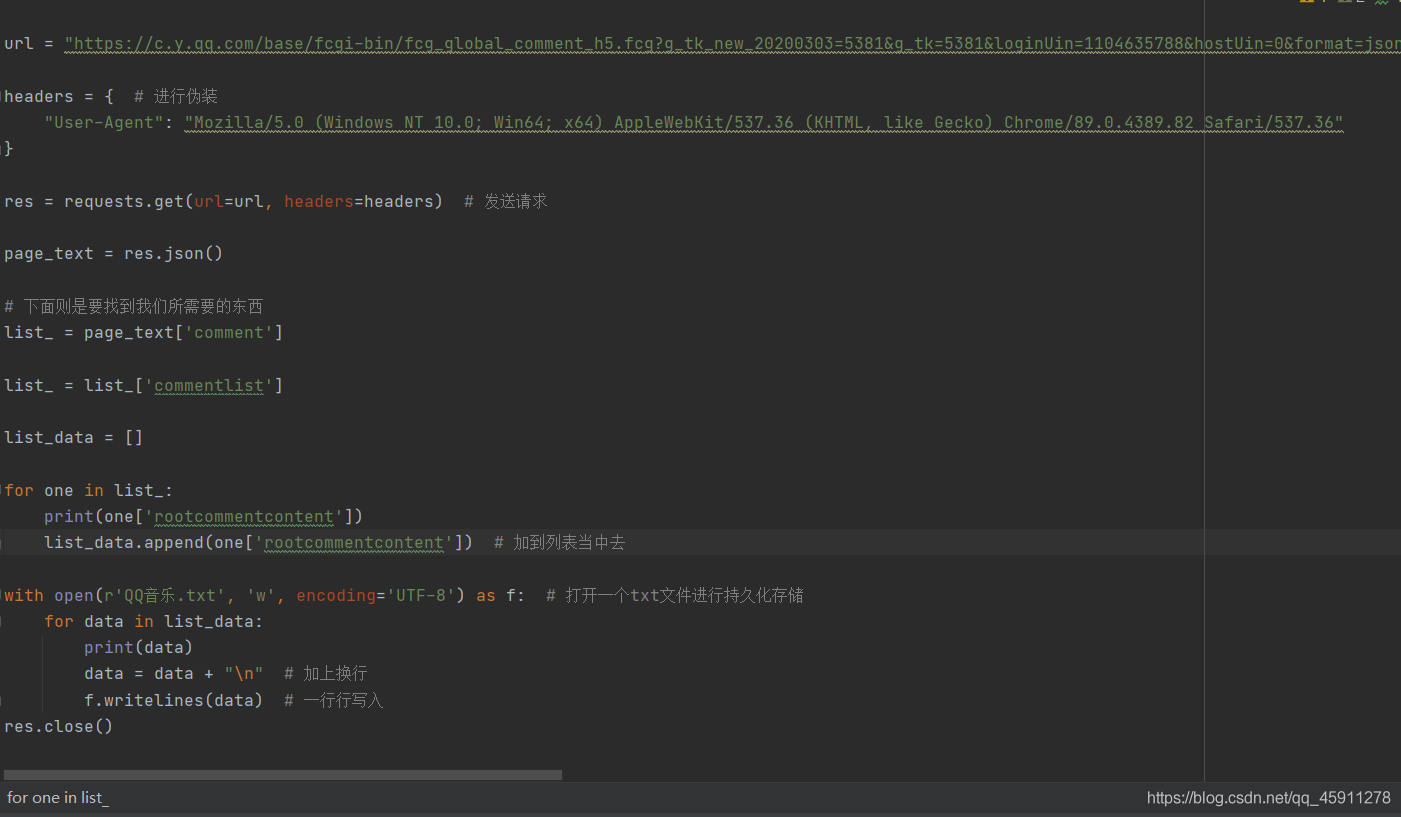Click the 'w' file mode string

point(262,596)
